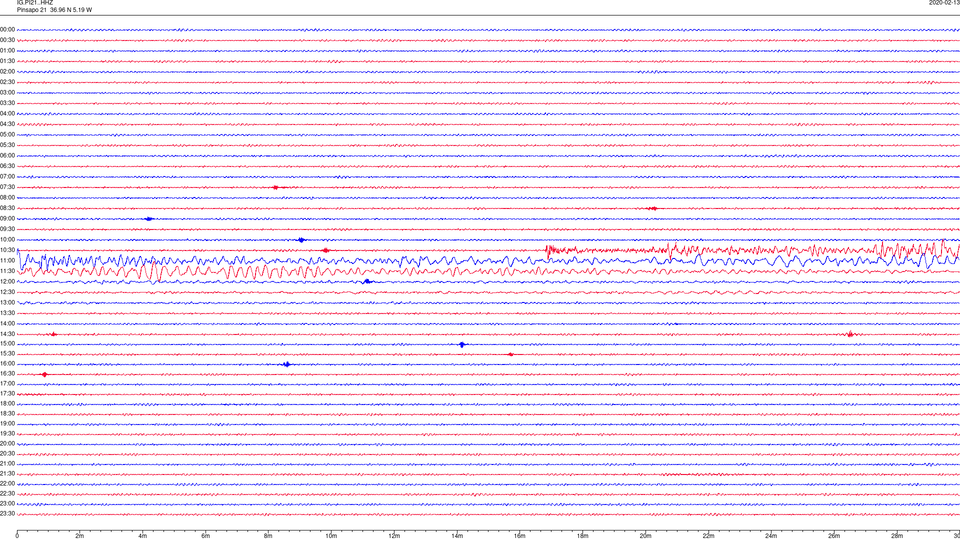Click the 00:30 trace time label
Screen dimensions: 960x540
tap(7, 40)
